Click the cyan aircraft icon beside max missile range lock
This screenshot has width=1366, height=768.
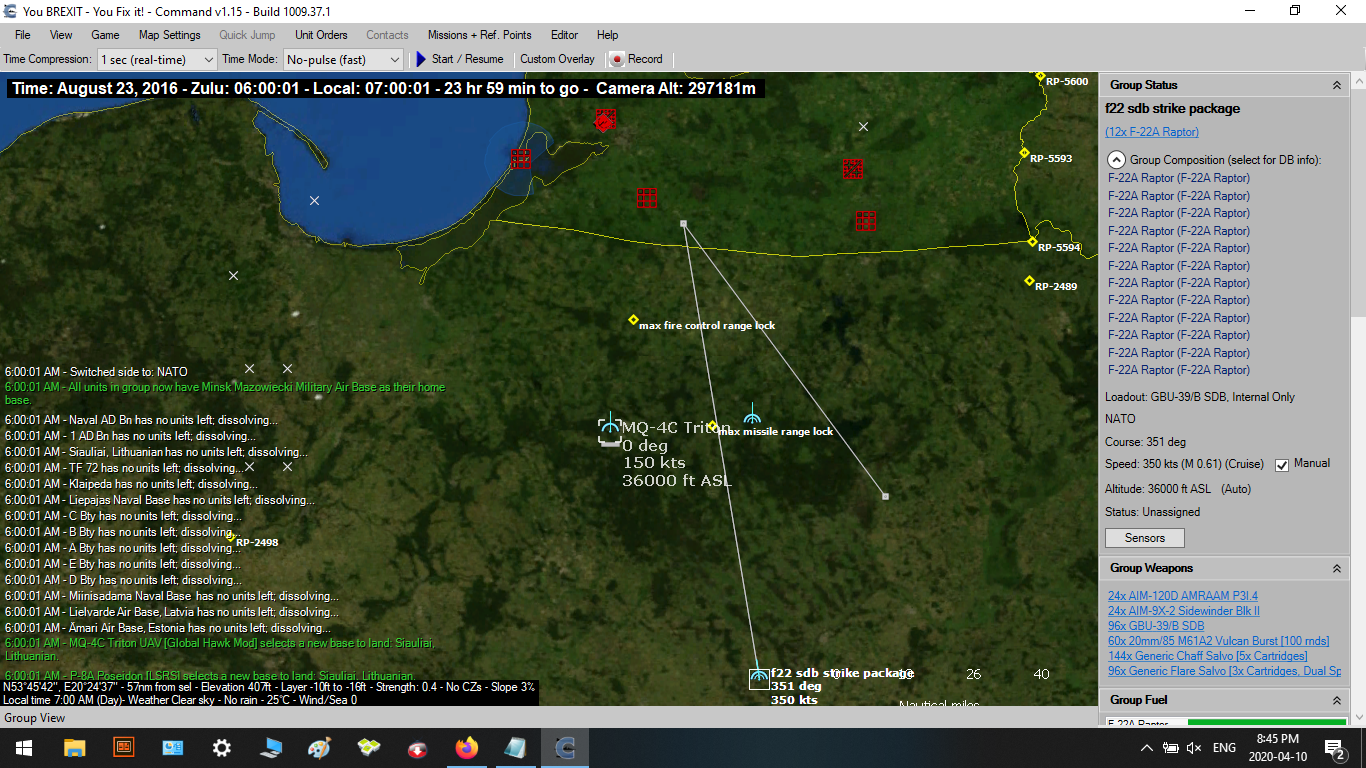coord(752,415)
